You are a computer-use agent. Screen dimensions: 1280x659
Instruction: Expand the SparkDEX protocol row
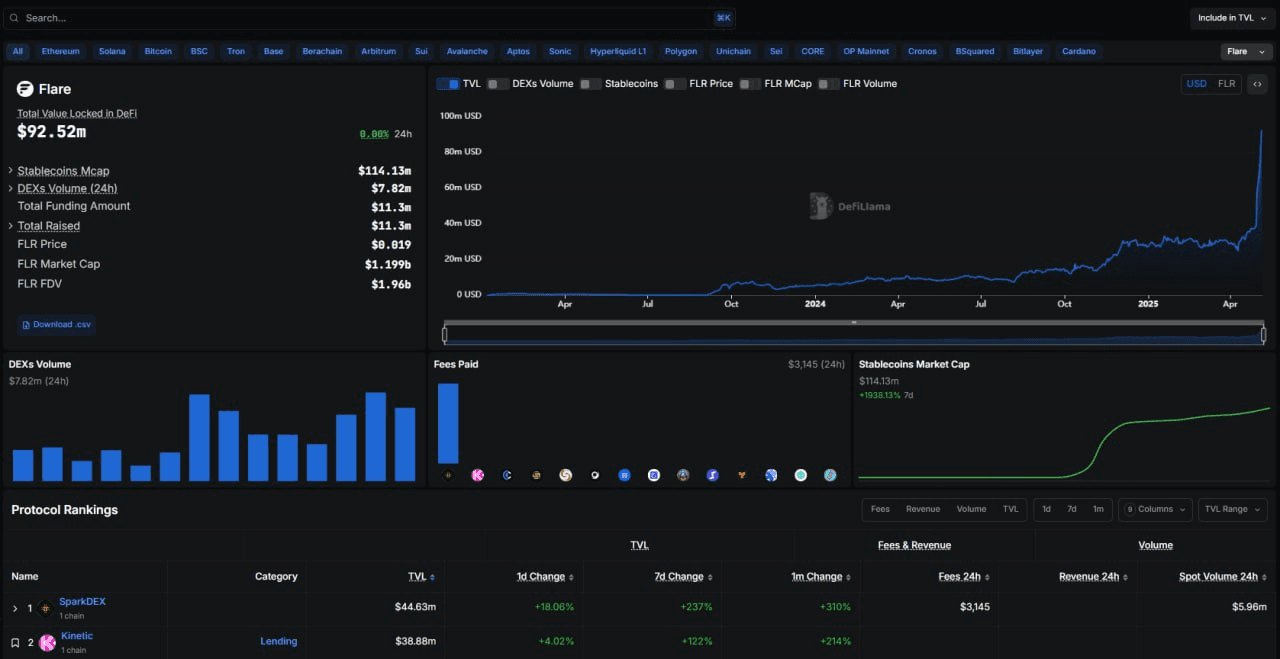pyautogui.click(x=15, y=608)
